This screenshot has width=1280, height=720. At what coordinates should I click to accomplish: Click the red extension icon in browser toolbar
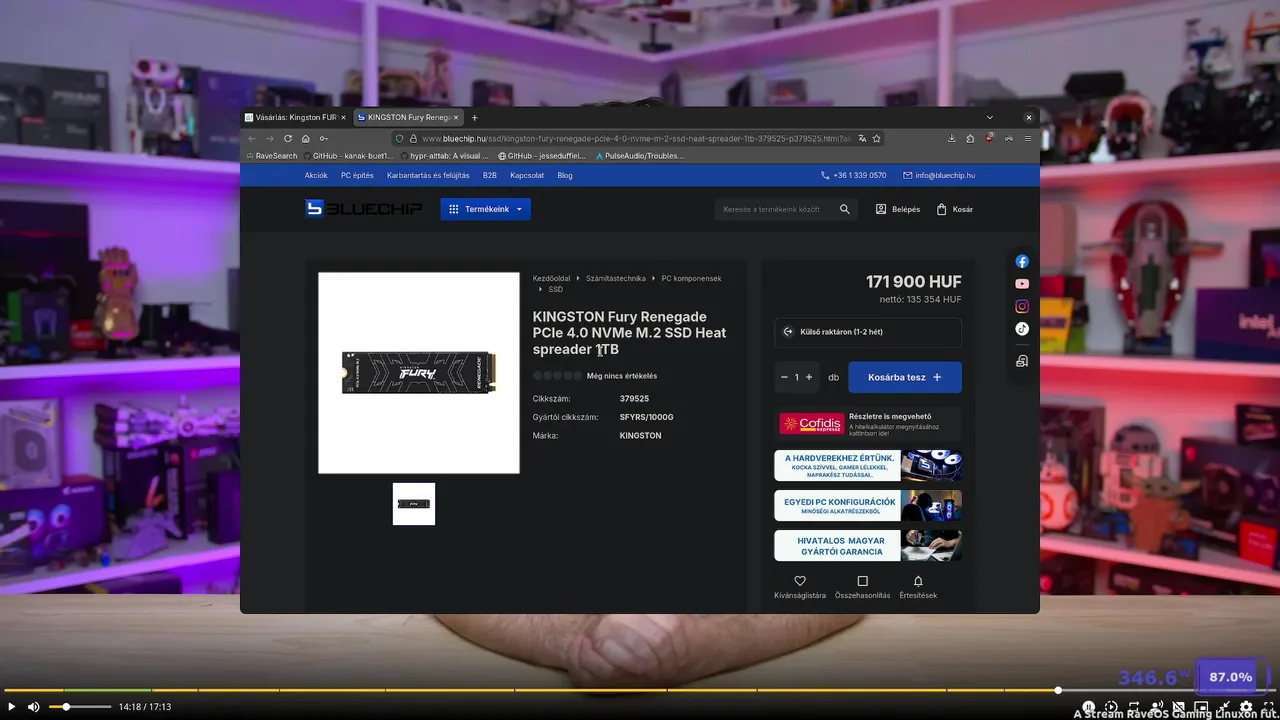coord(990,138)
